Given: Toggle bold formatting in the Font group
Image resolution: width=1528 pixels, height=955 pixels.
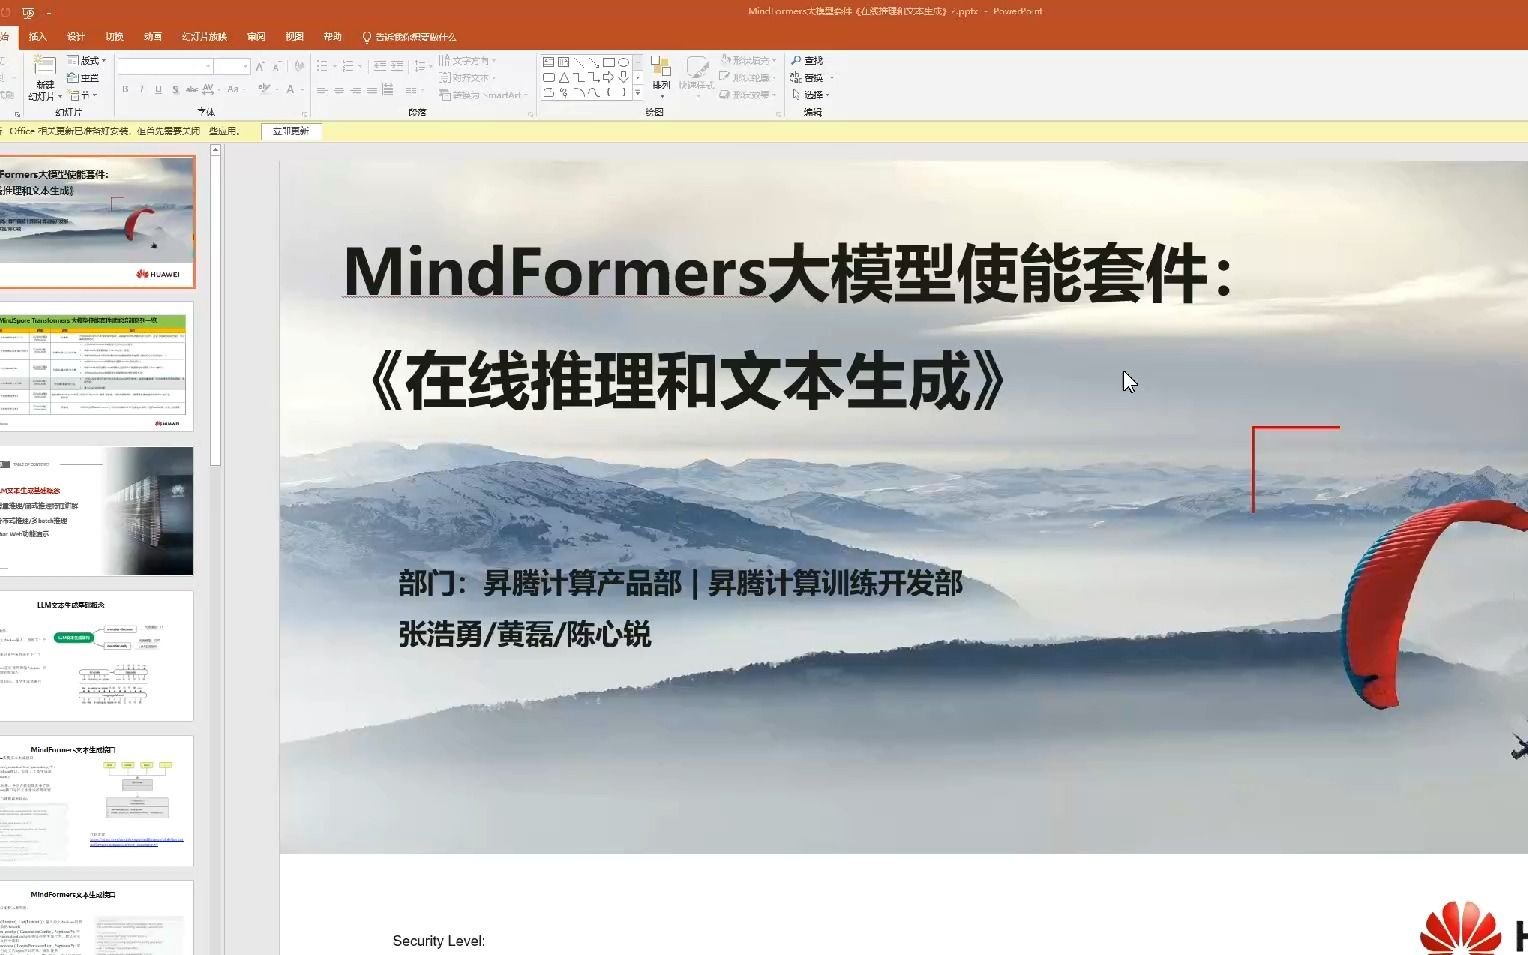Looking at the screenshot, I should point(125,89).
